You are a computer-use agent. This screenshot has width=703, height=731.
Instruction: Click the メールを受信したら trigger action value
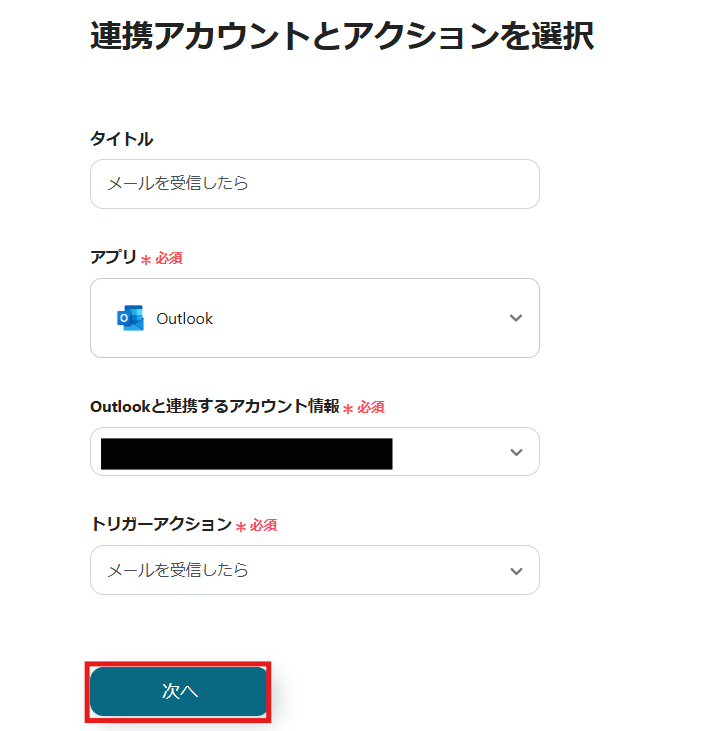178,570
